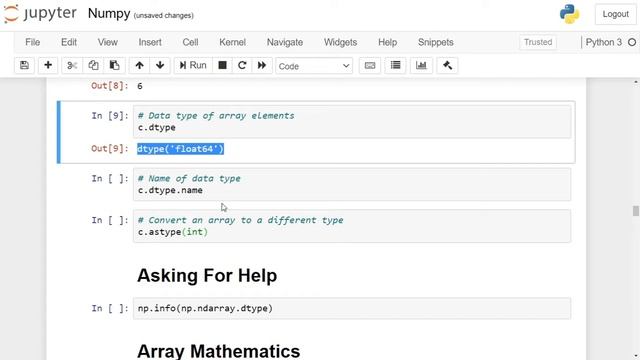
Task: Restart the kernel with circular arrow icon
Action: (x=242, y=65)
